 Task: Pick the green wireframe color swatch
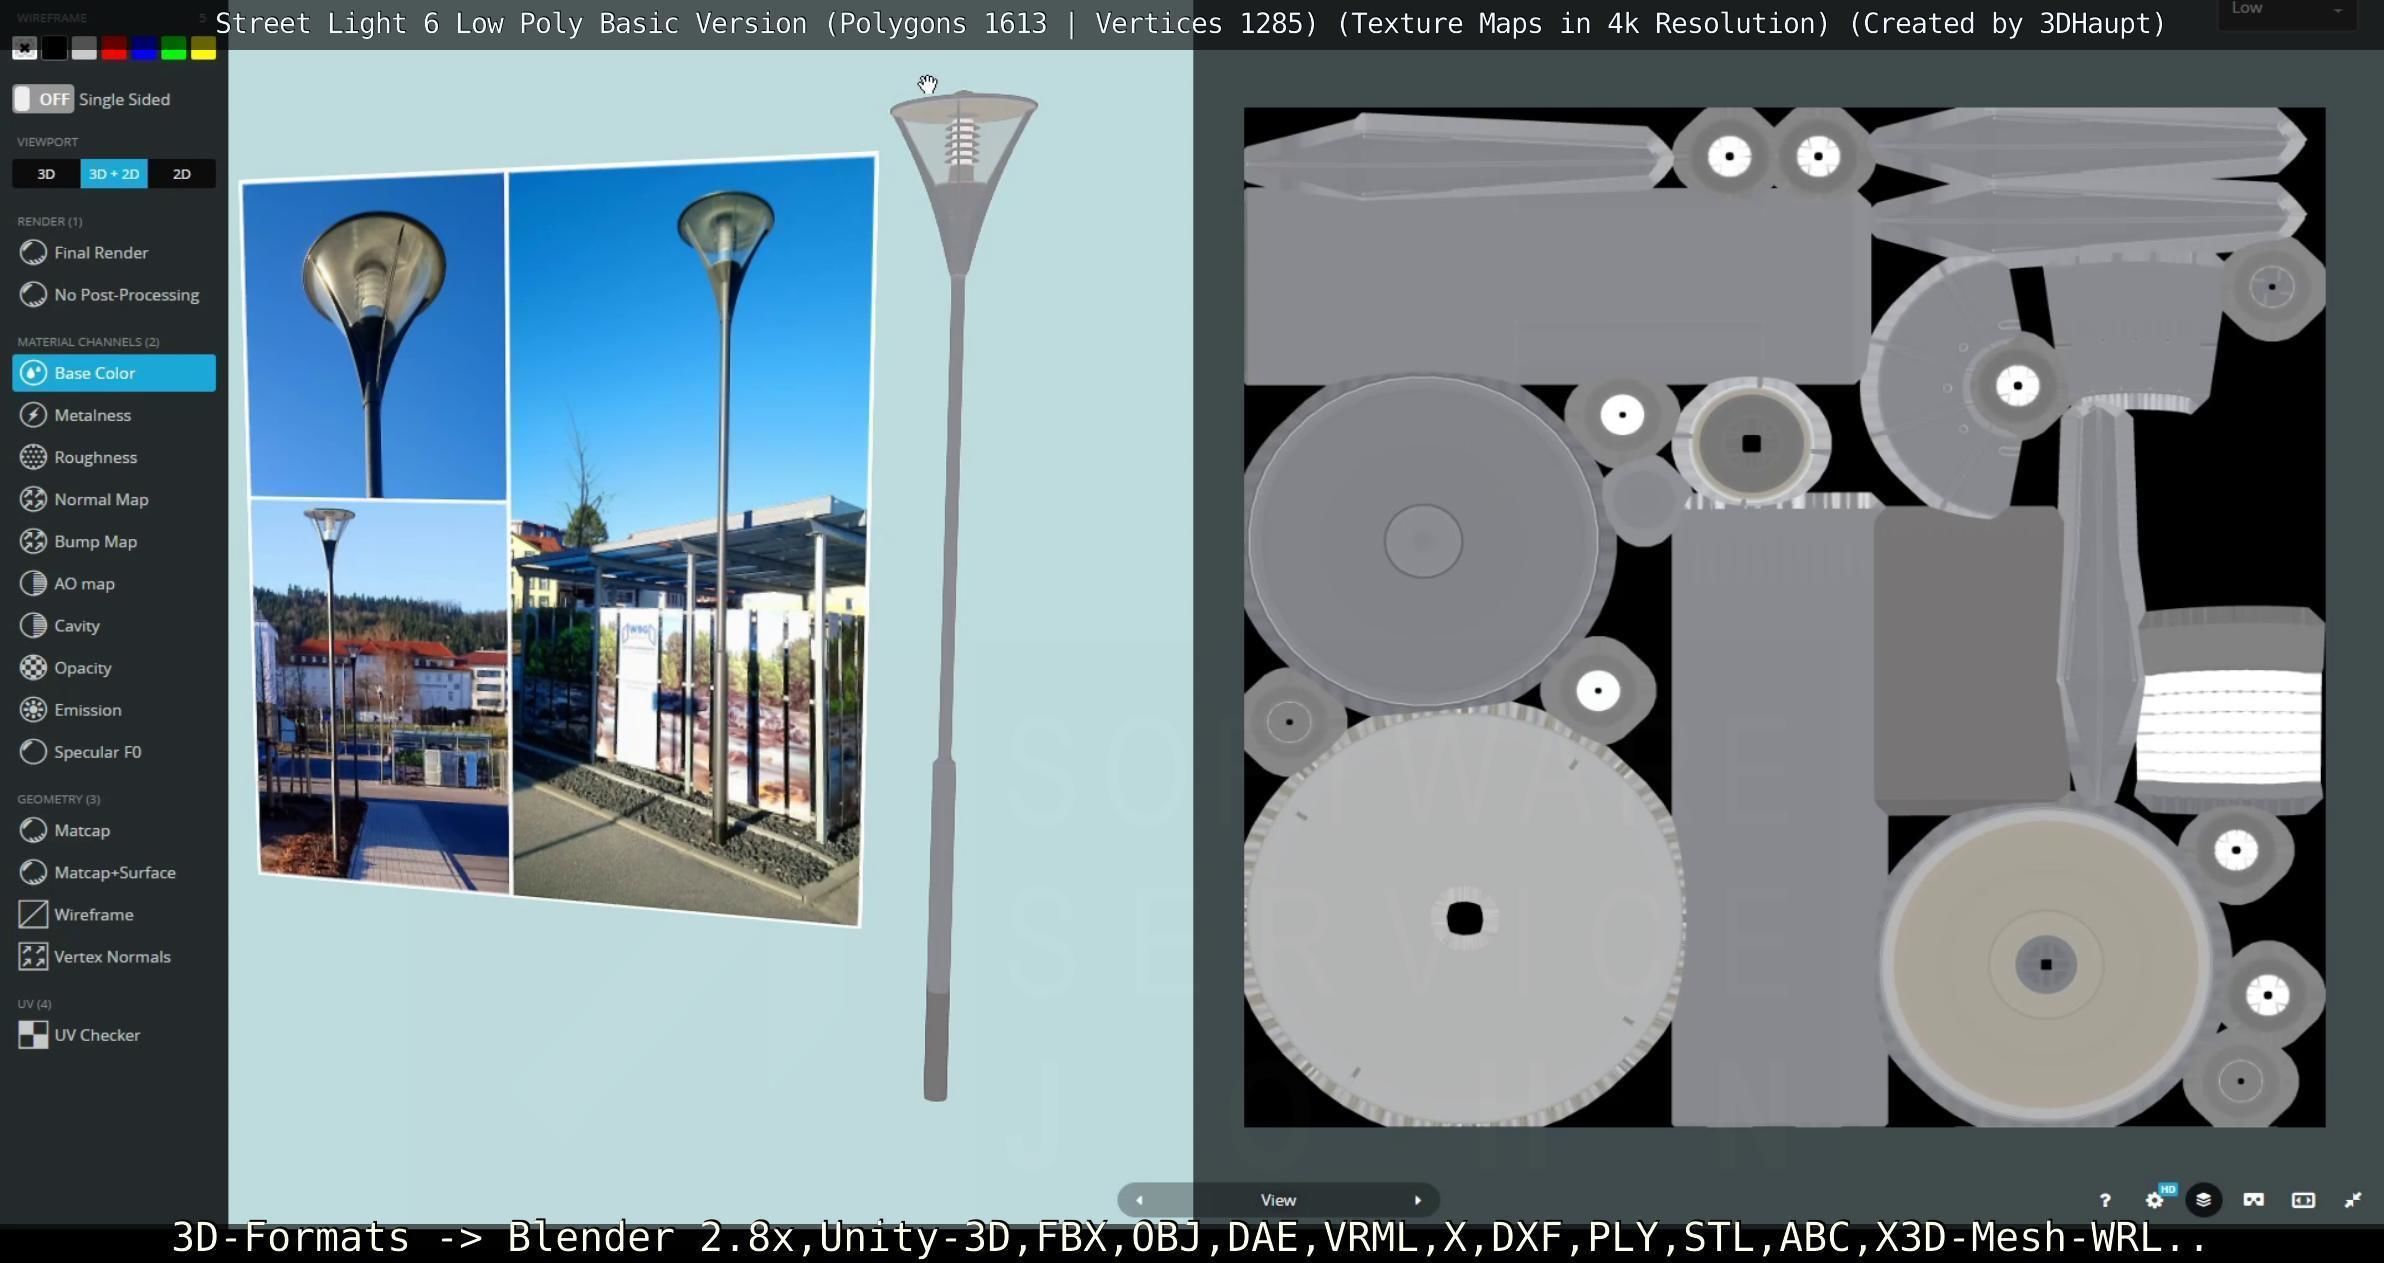click(x=174, y=48)
